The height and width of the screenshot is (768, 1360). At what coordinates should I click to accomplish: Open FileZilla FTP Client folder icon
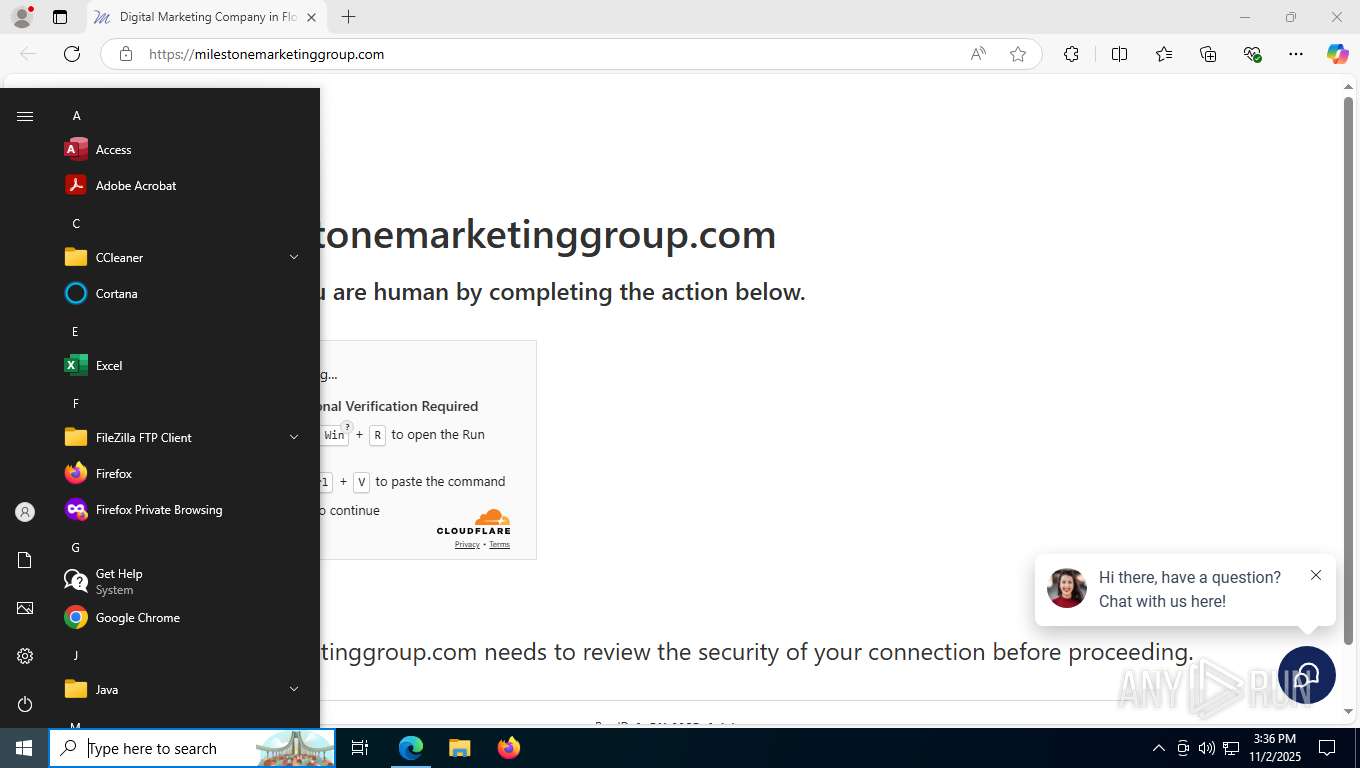click(76, 438)
